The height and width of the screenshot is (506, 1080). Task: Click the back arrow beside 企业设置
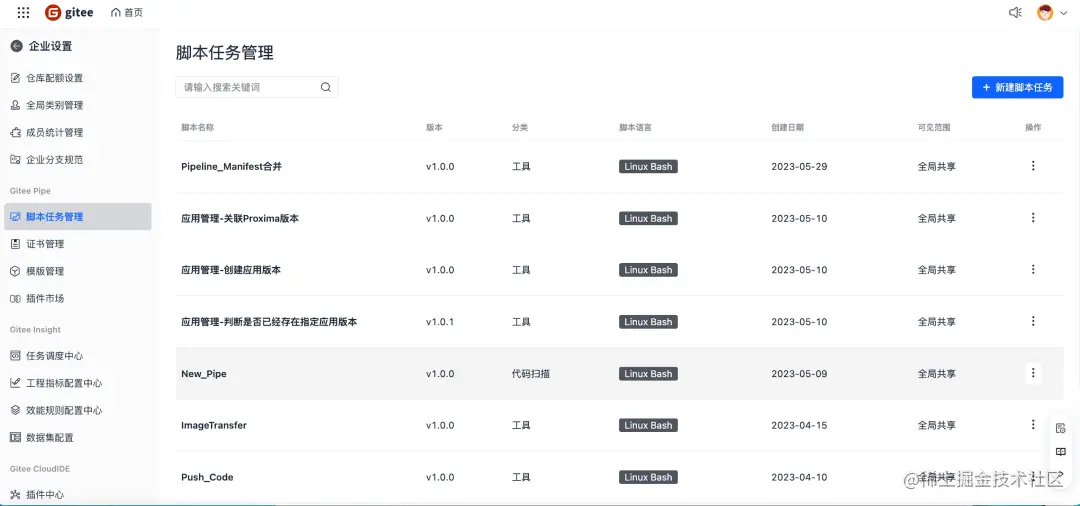[17, 46]
